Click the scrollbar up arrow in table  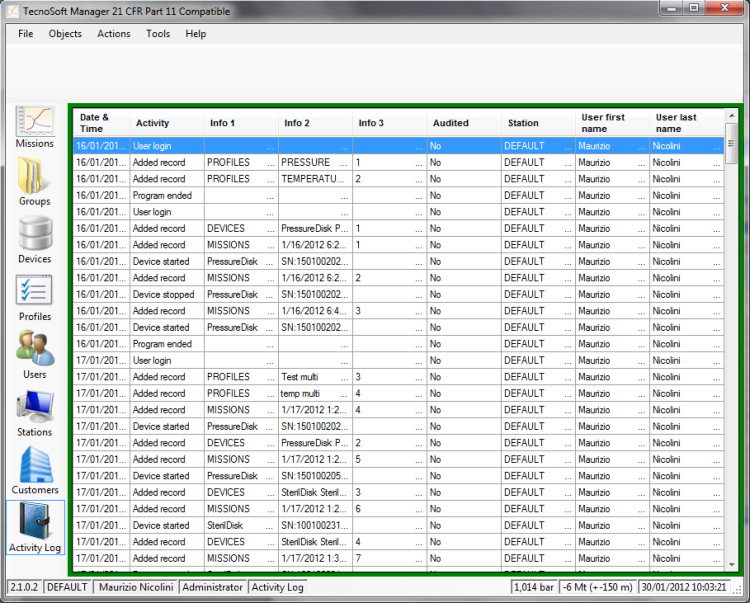pos(732,116)
